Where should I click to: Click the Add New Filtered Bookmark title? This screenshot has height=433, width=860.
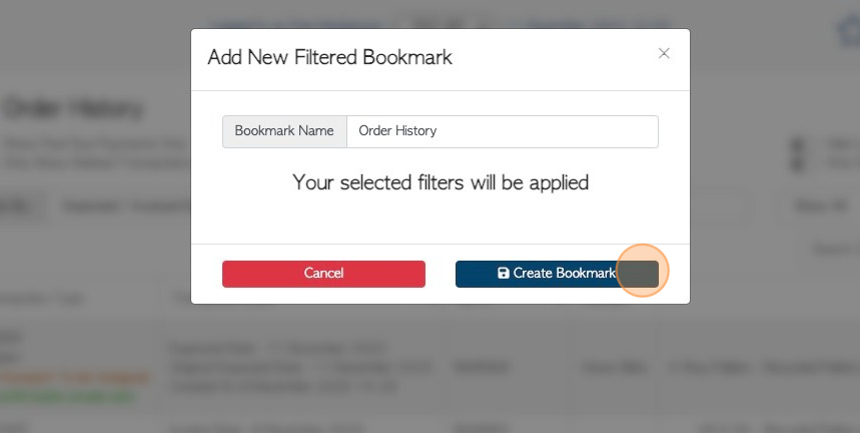(x=330, y=58)
